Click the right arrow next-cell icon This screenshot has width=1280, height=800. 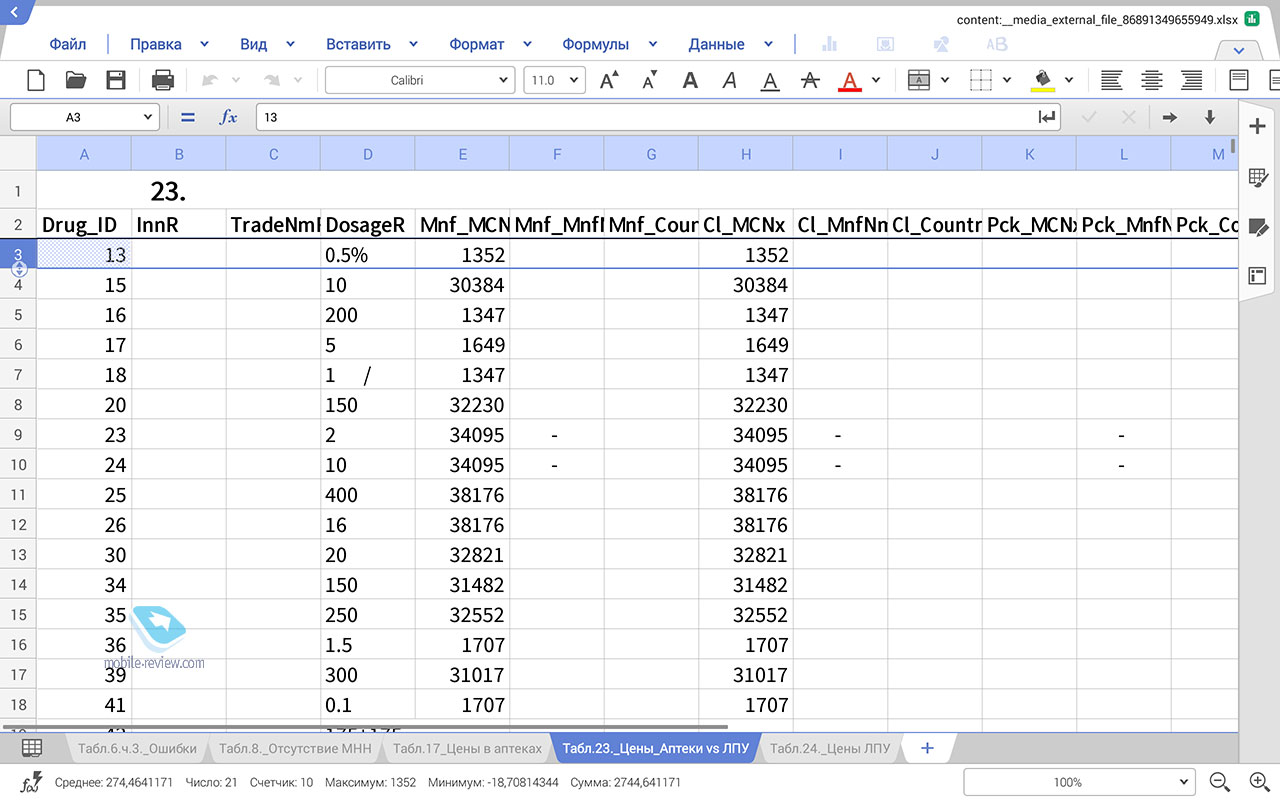[x=1169, y=117]
